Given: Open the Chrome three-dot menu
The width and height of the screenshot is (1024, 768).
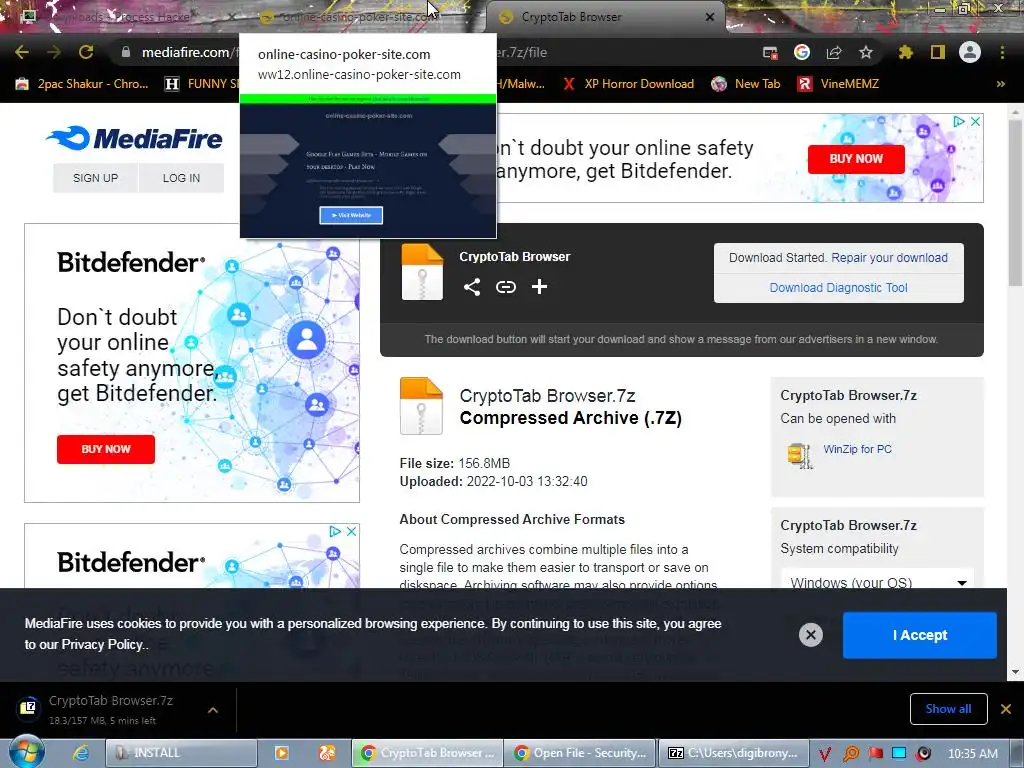Looking at the screenshot, I should pos(1002,52).
